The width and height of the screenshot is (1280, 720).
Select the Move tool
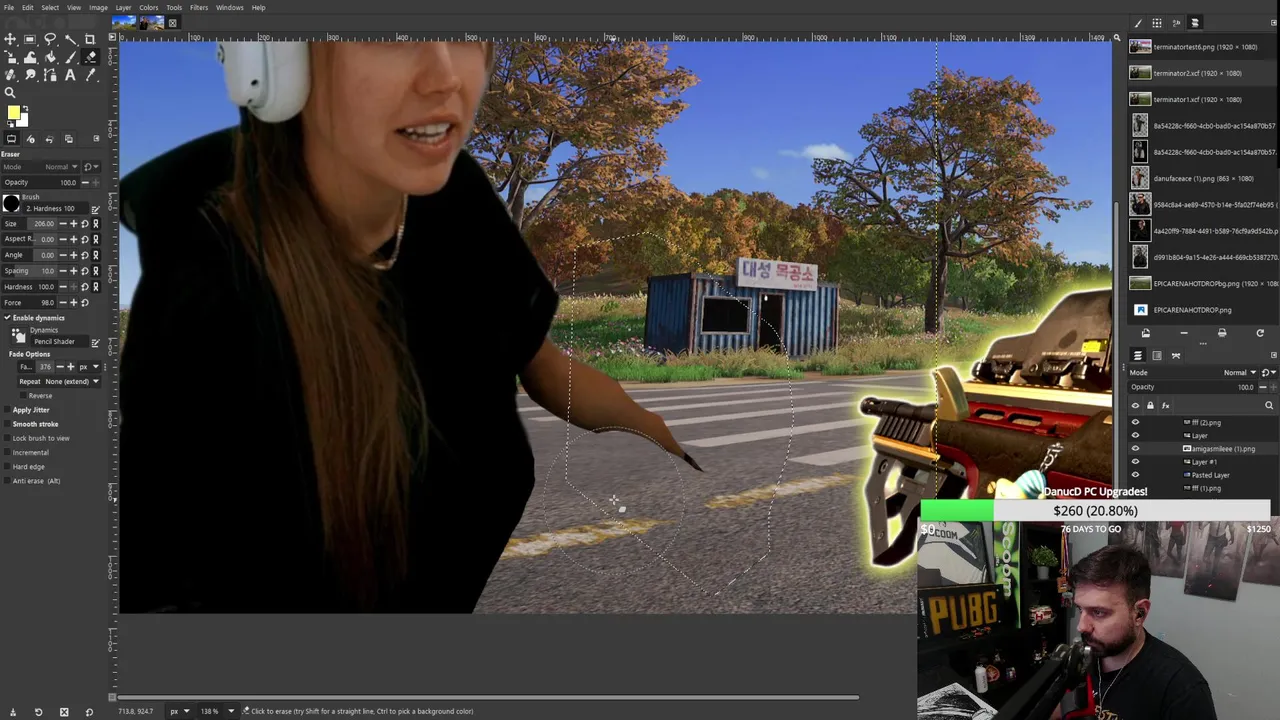[x=10, y=39]
